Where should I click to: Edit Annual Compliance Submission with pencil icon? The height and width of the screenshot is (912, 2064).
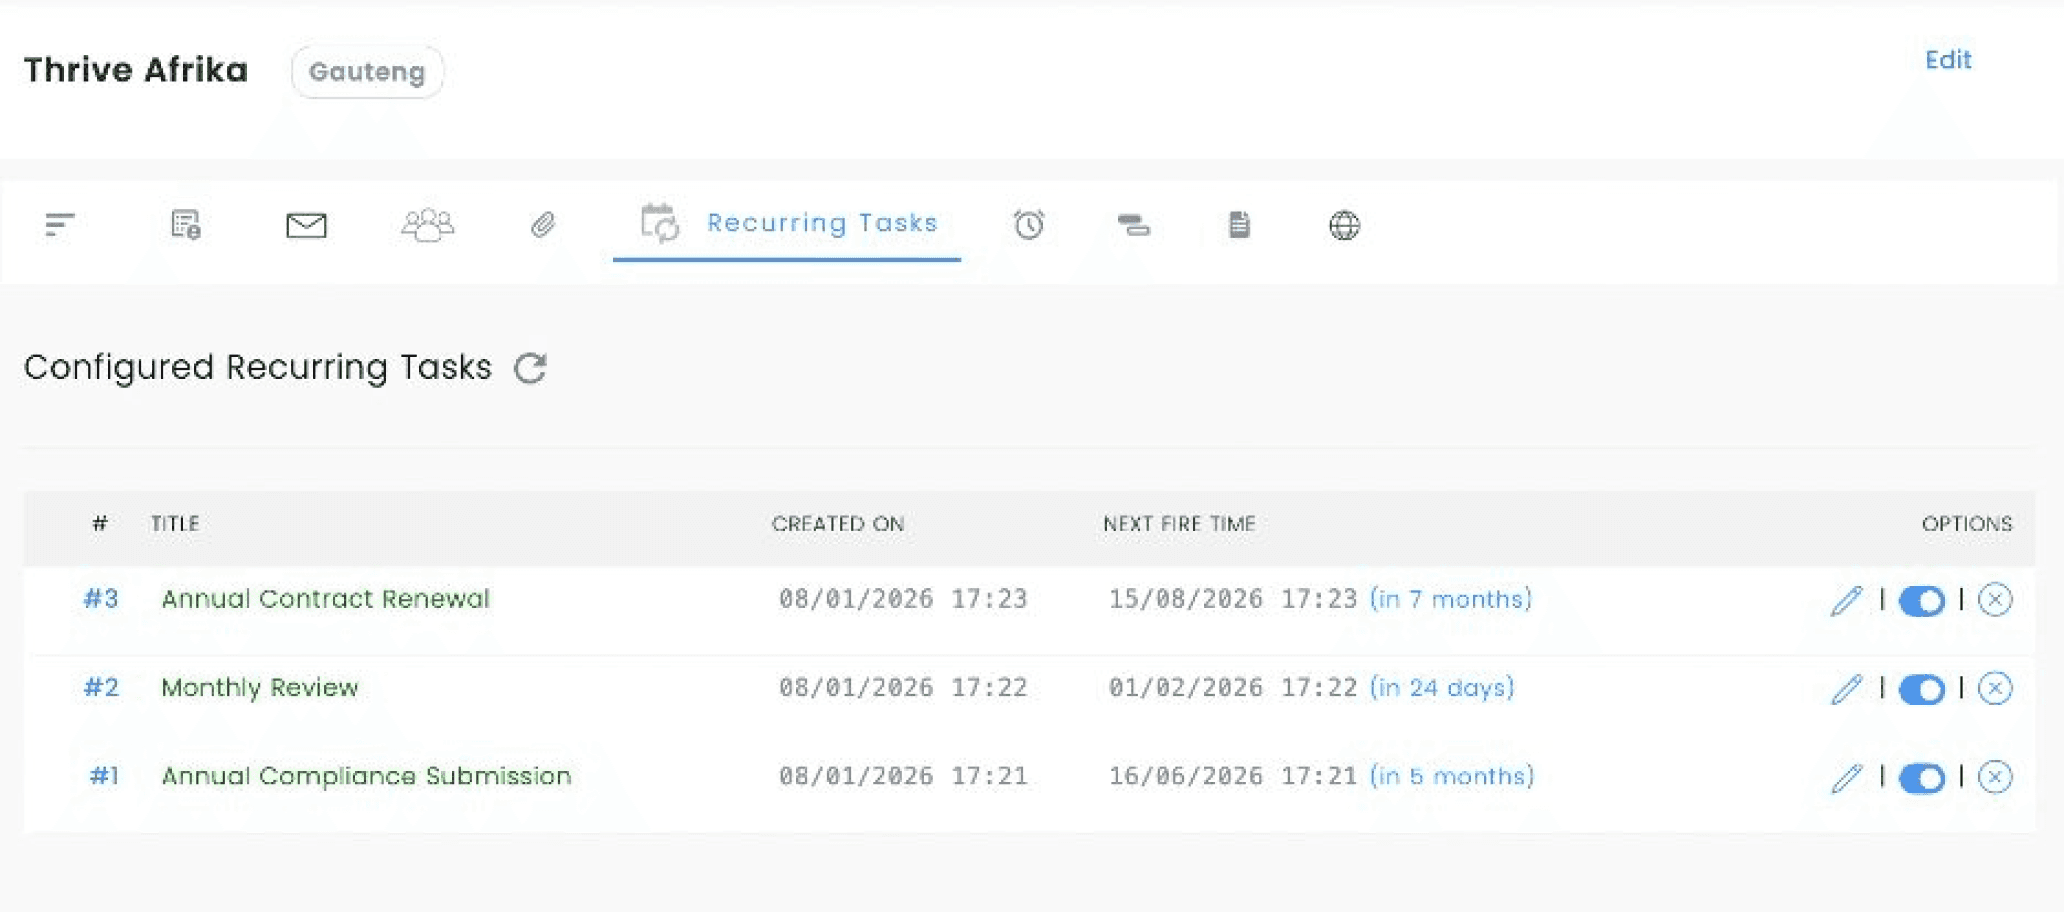[1846, 778]
